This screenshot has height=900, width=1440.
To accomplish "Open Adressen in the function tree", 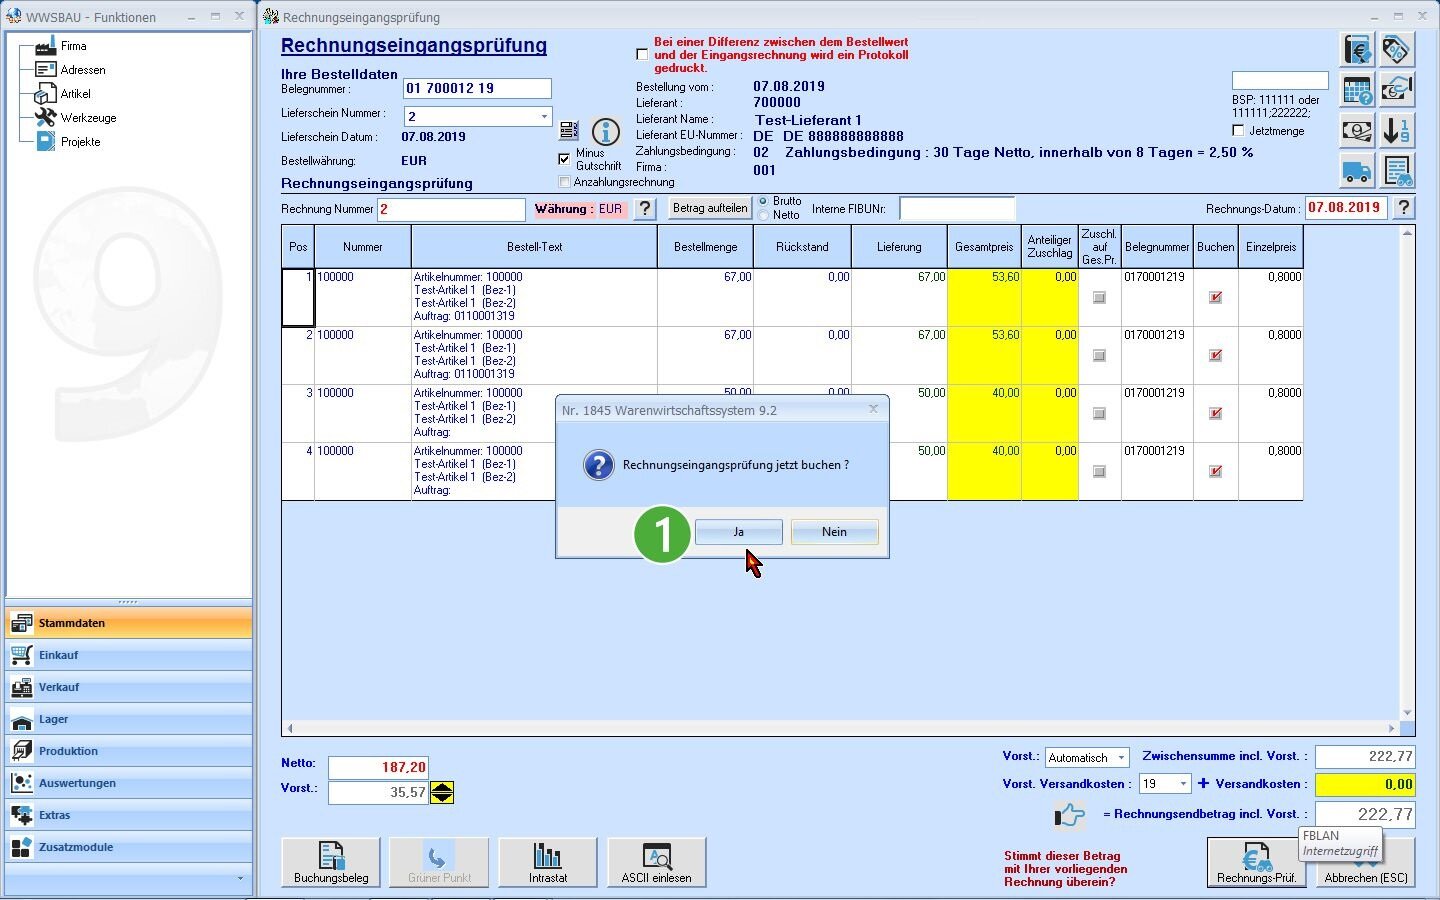I will click(x=82, y=70).
